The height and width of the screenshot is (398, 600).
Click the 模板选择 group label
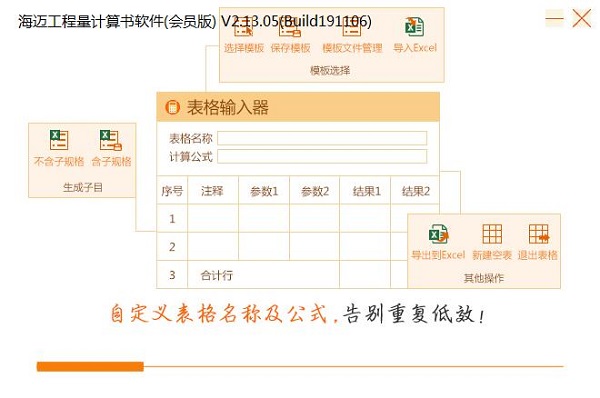click(x=330, y=70)
